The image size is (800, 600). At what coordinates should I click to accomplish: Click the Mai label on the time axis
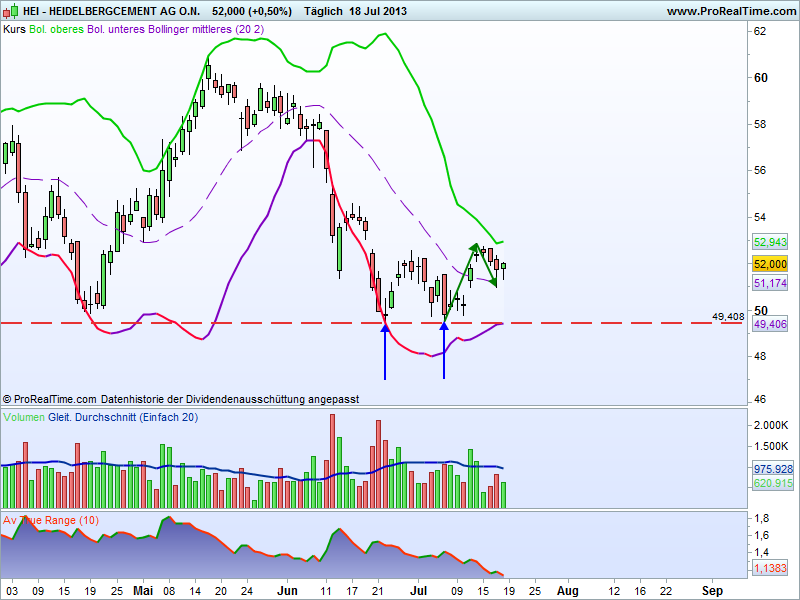(143, 591)
